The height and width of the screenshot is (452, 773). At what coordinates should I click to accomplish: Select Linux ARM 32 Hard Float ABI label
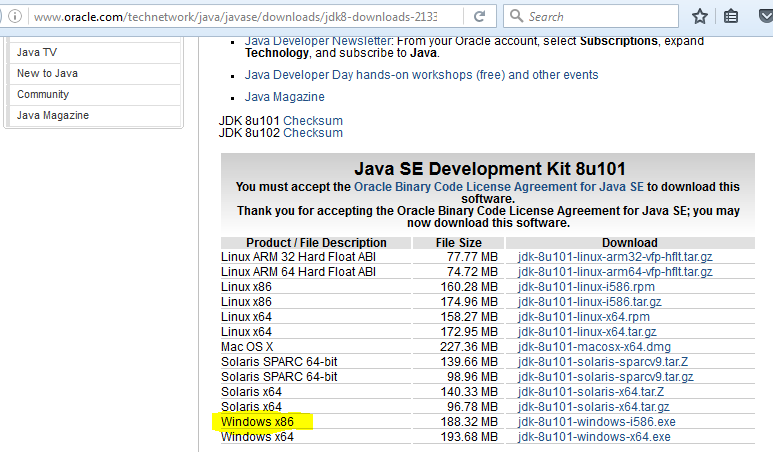tap(298, 257)
